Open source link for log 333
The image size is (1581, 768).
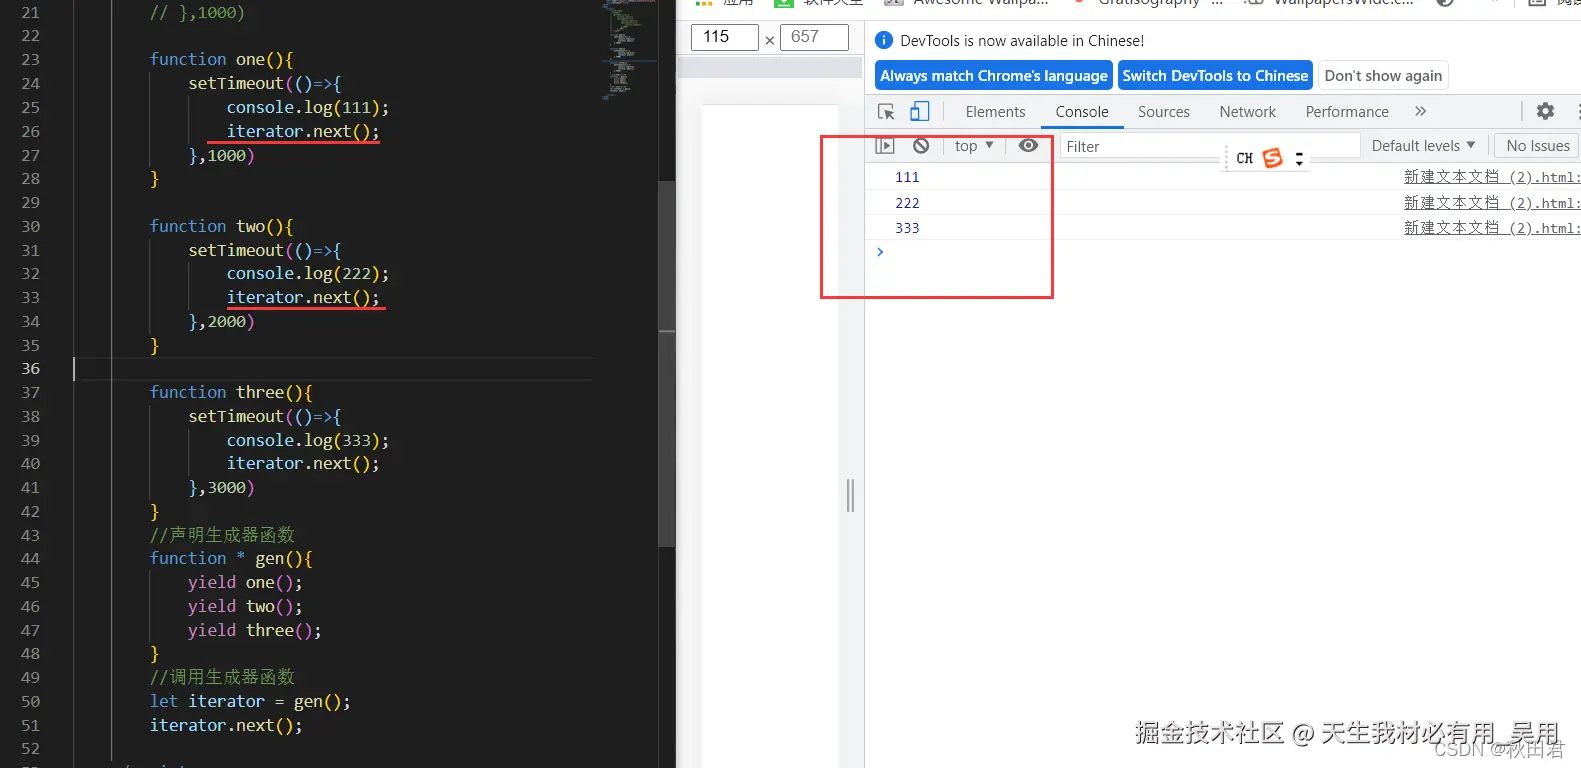click(x=1492, y=228)
